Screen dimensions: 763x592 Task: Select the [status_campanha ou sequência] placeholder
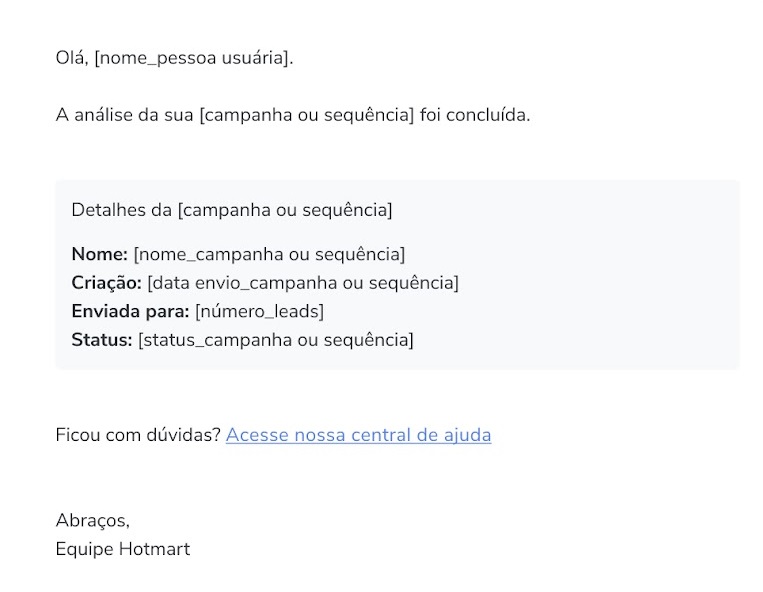tap(276, 340)
